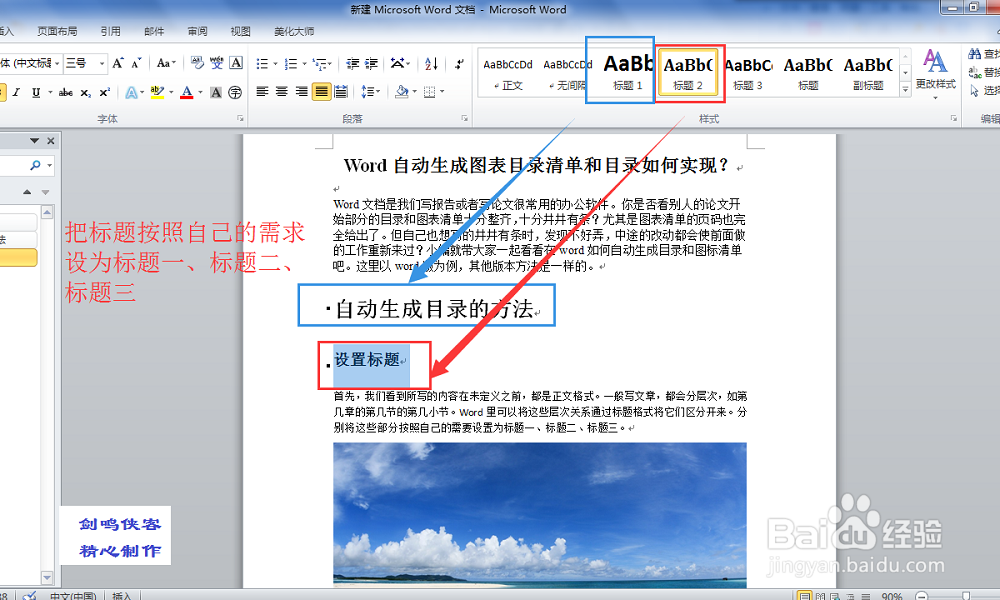Jump to previous heading with up arrow
1000x600 pixels.
(x=27, y=192)
